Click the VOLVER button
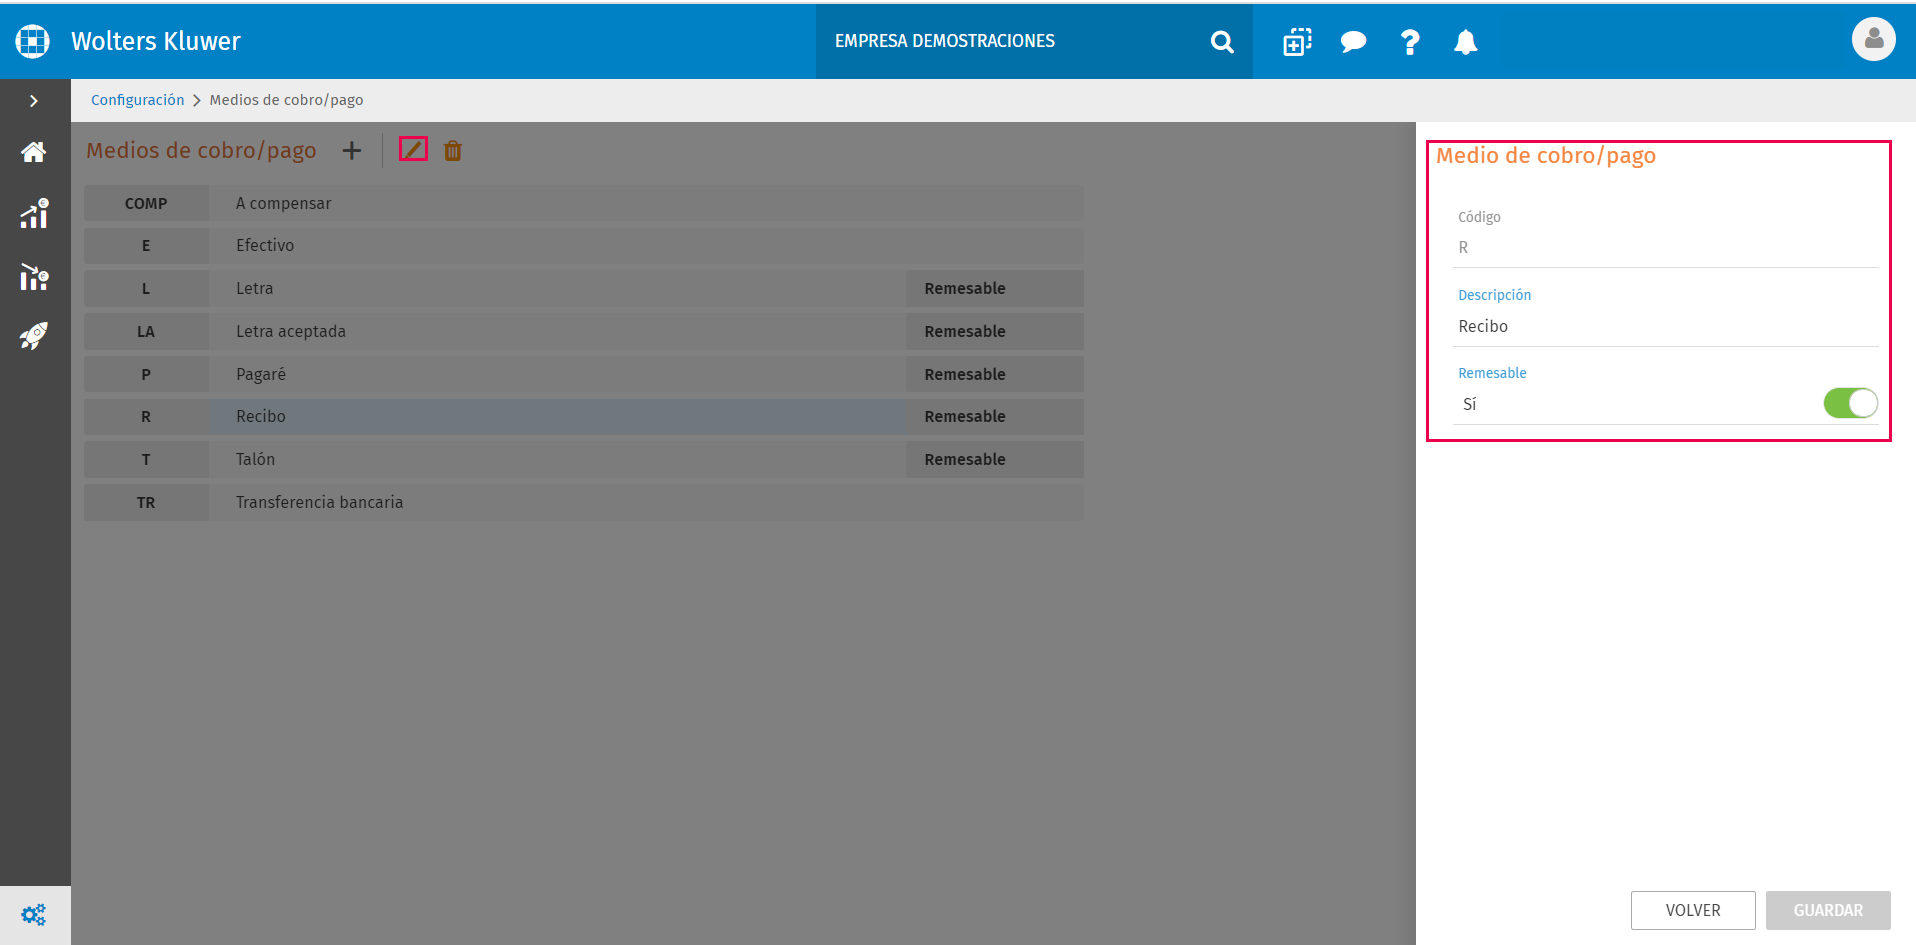Image resolution: width=1916 pixels, height=945 pixels. point(1693,910)
